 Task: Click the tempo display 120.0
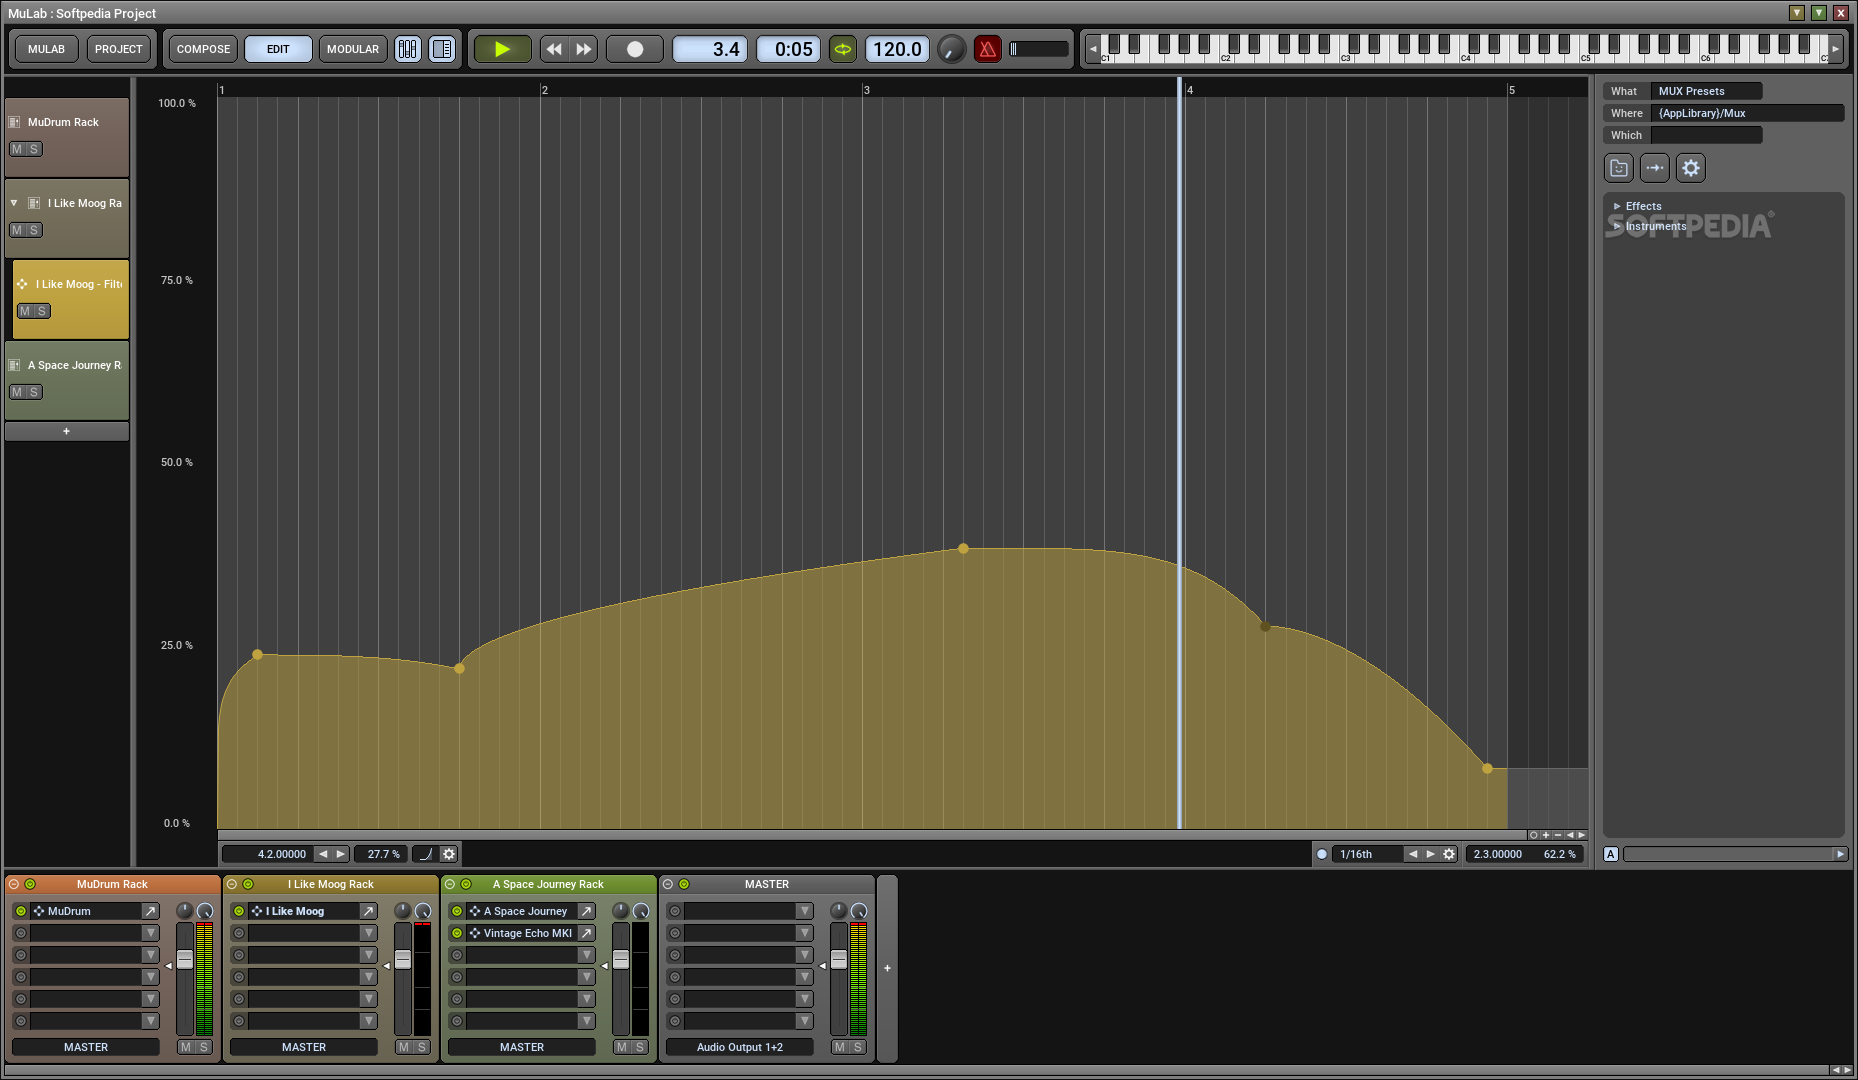[897, 49]
